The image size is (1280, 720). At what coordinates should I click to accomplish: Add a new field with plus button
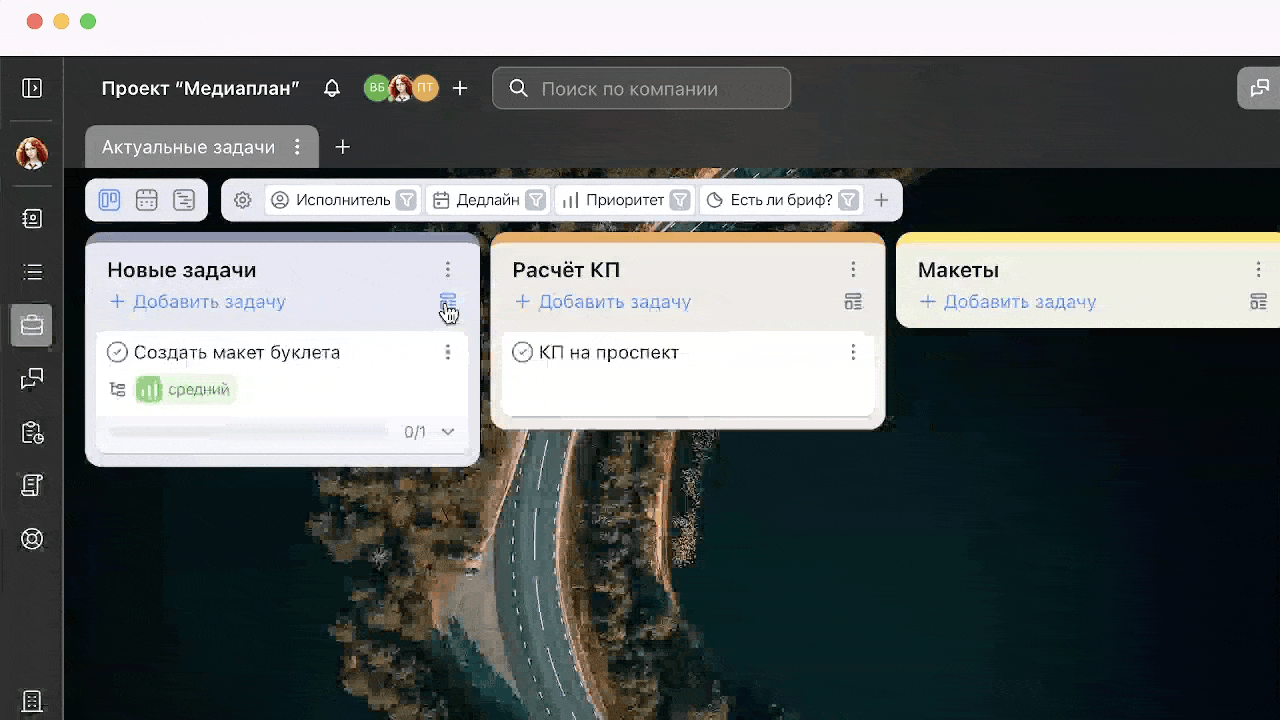click(881, 200)
